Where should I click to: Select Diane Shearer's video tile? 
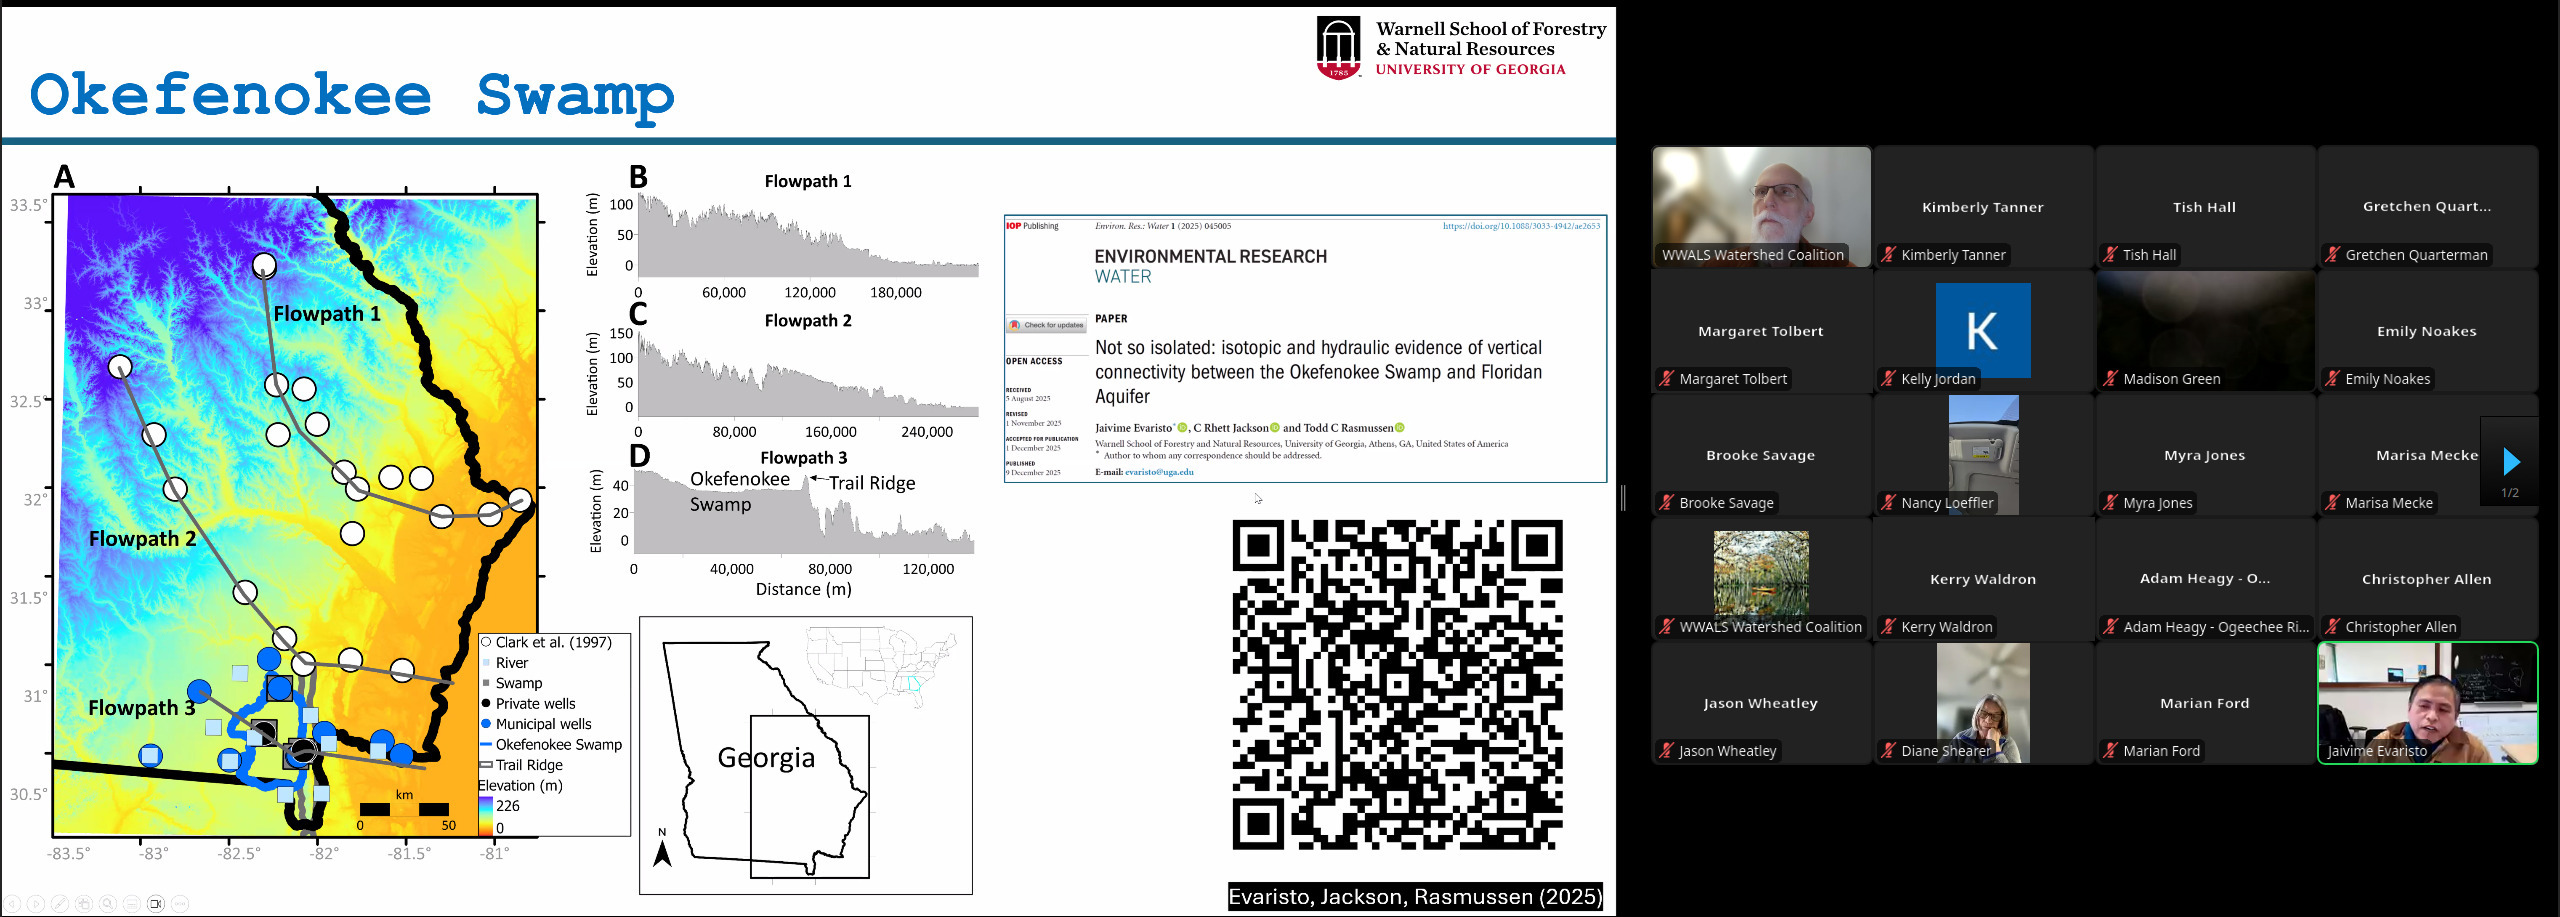[x=1983, y=703]
